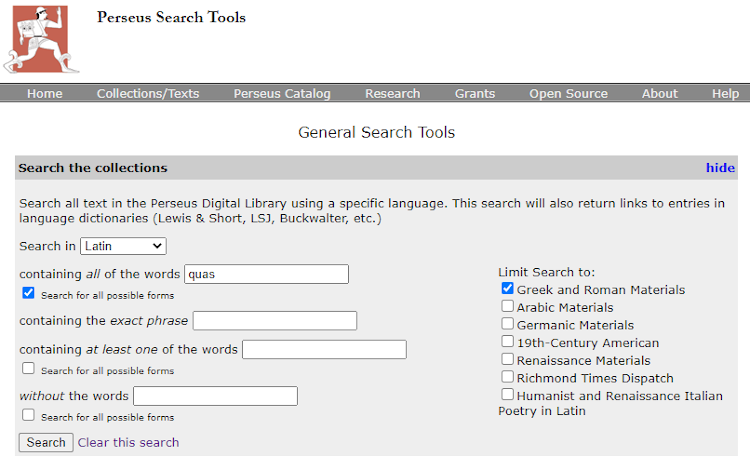This screenshot has width=750, height=470.
Task: Click Clear this search link
Action: pyautogui.click(x=128, y=443)
